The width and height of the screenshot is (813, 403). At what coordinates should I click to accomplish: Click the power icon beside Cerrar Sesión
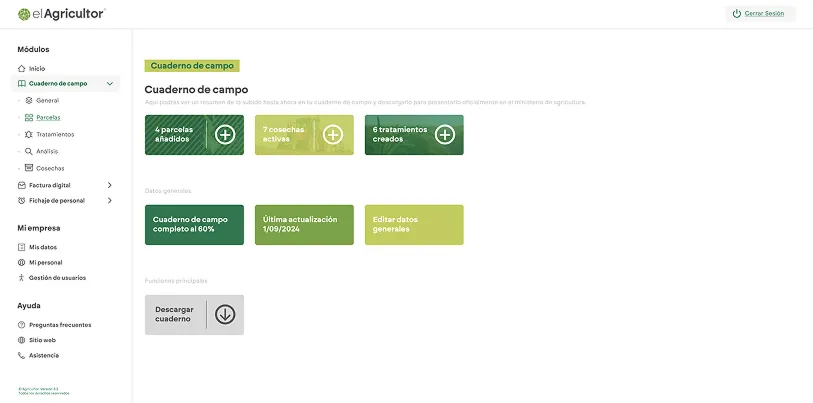point(737,14)
